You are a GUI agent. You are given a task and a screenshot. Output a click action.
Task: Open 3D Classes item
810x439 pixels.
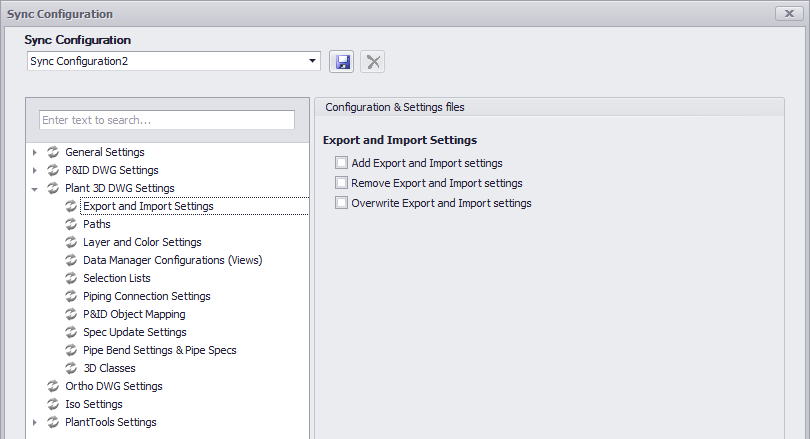pyautogui.click(x=110, y=368)
